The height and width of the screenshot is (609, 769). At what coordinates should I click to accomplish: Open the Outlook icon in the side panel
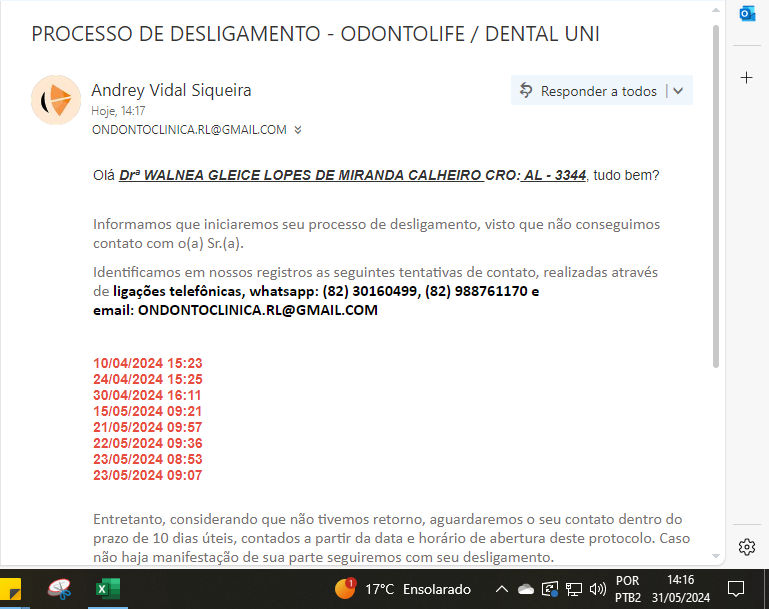[x=747, y=14]
